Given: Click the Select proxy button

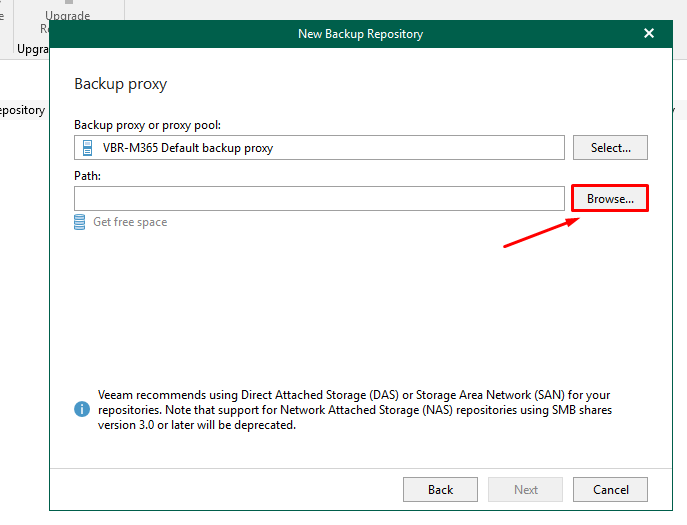Looking at the screenshot, I should pyautogui.click(x=610, y=148).
